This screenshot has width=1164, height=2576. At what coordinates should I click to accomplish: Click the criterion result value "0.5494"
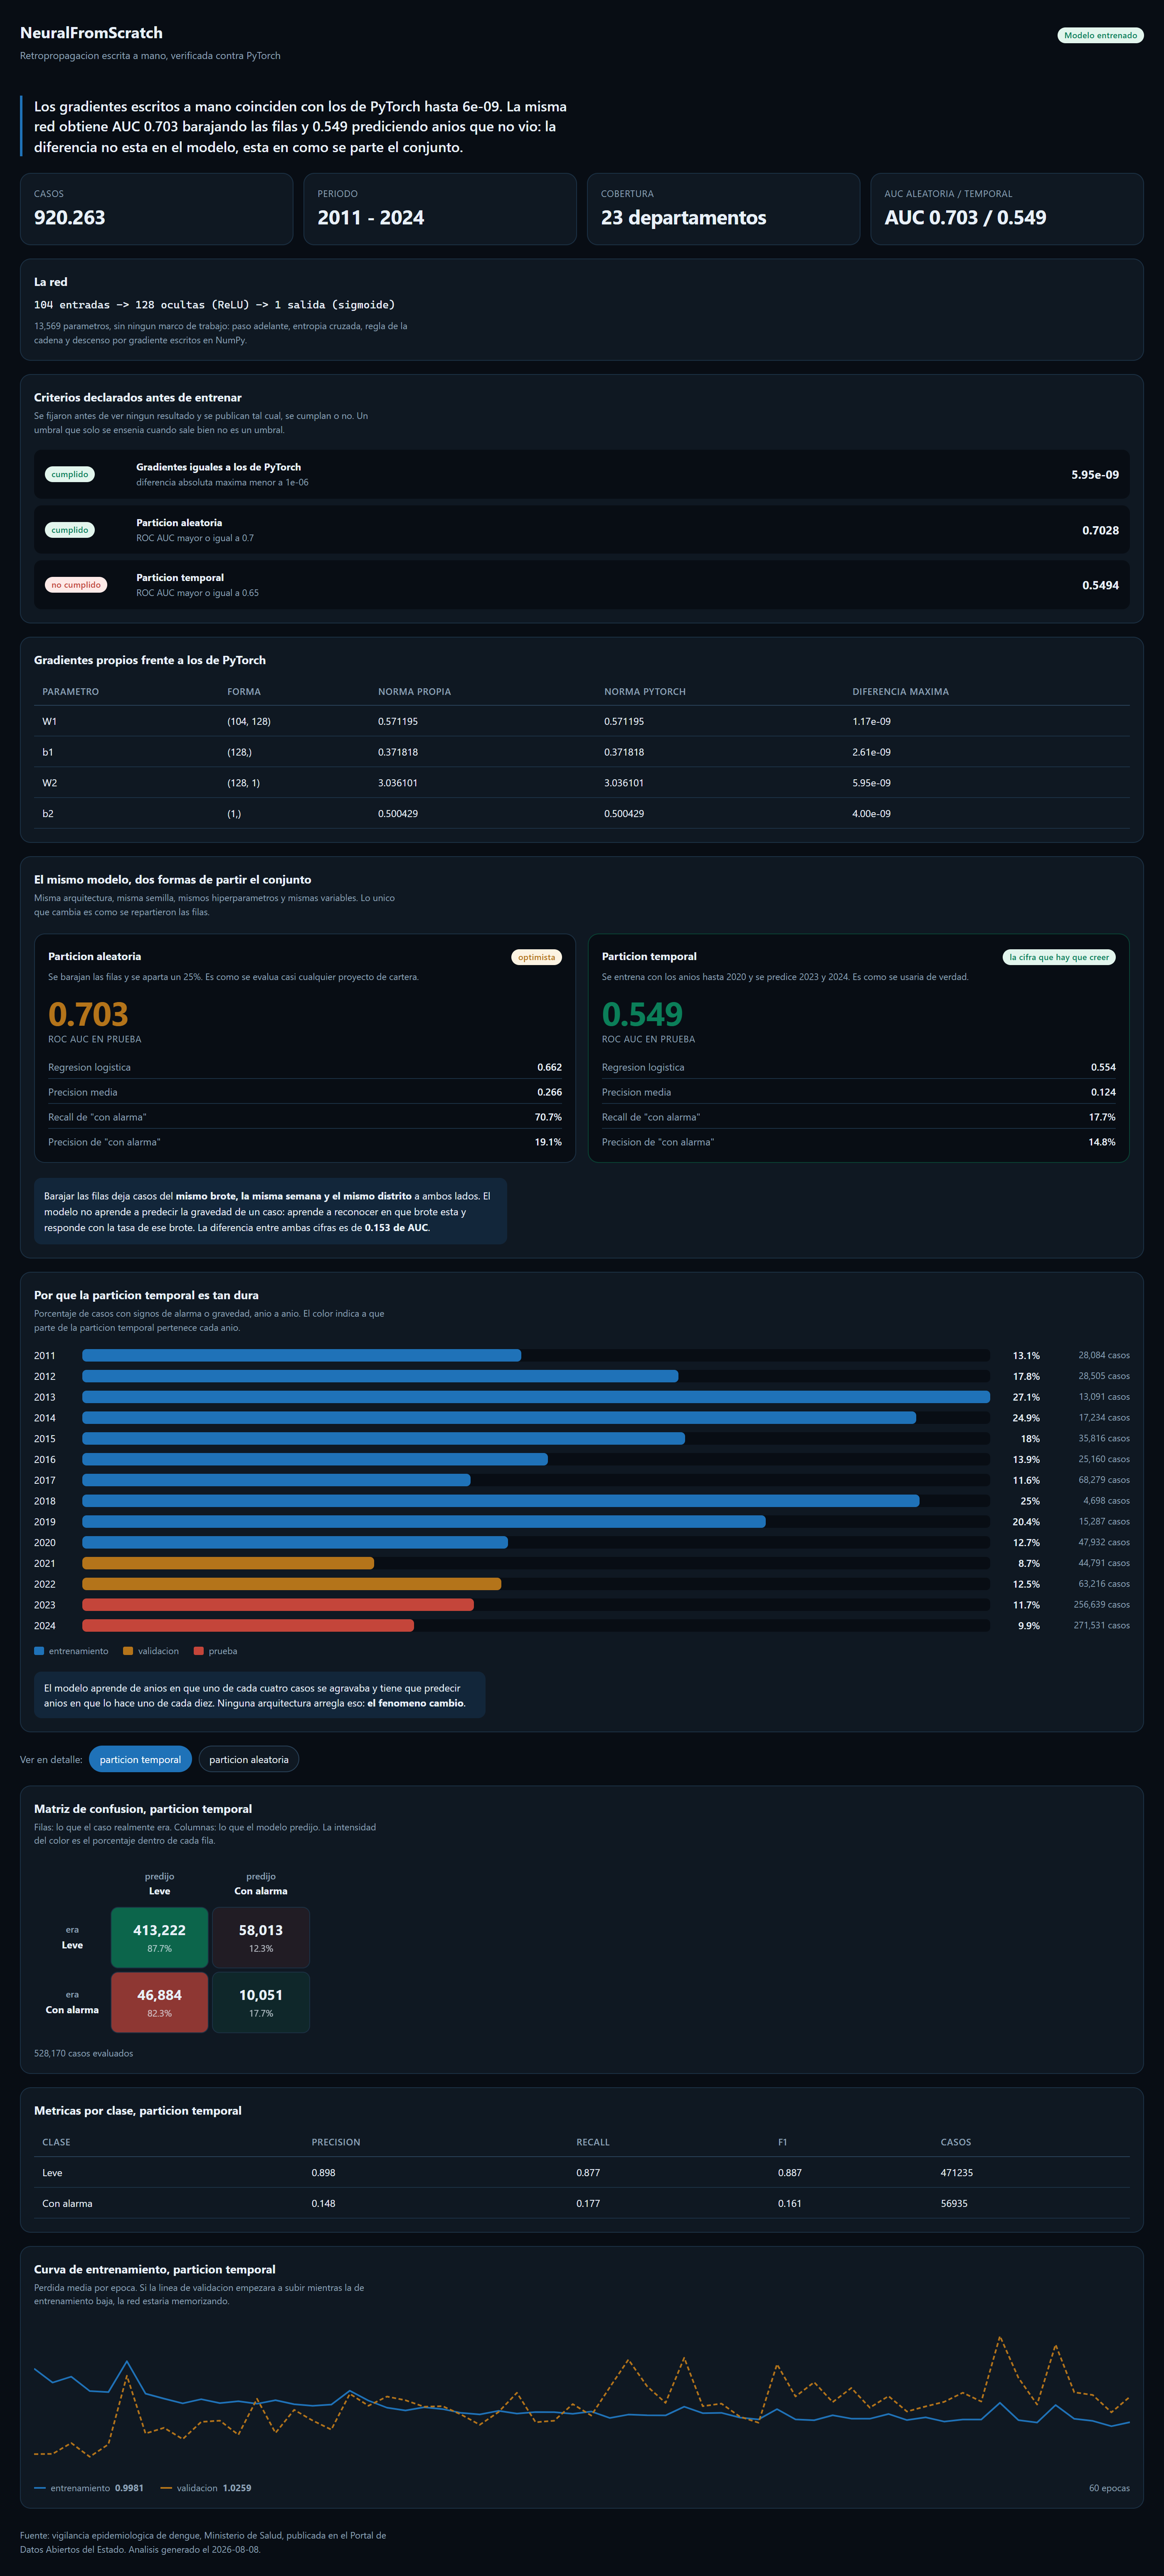tap(1100, 585)
